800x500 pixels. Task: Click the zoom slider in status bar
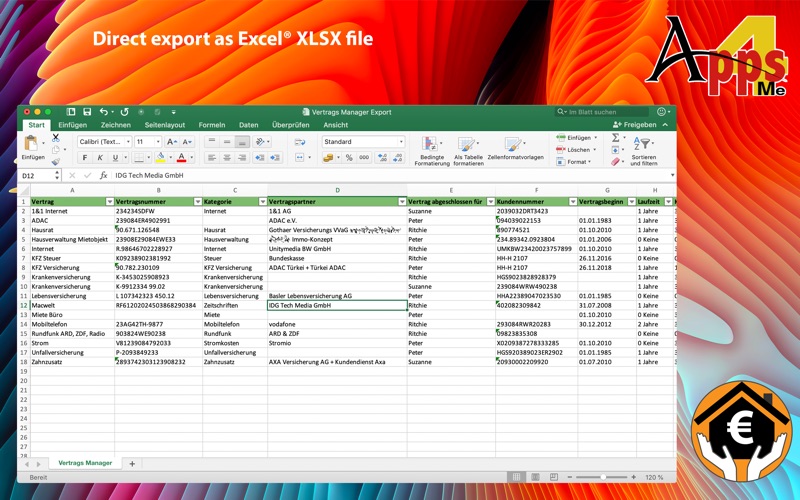click(x=603, y=477)
